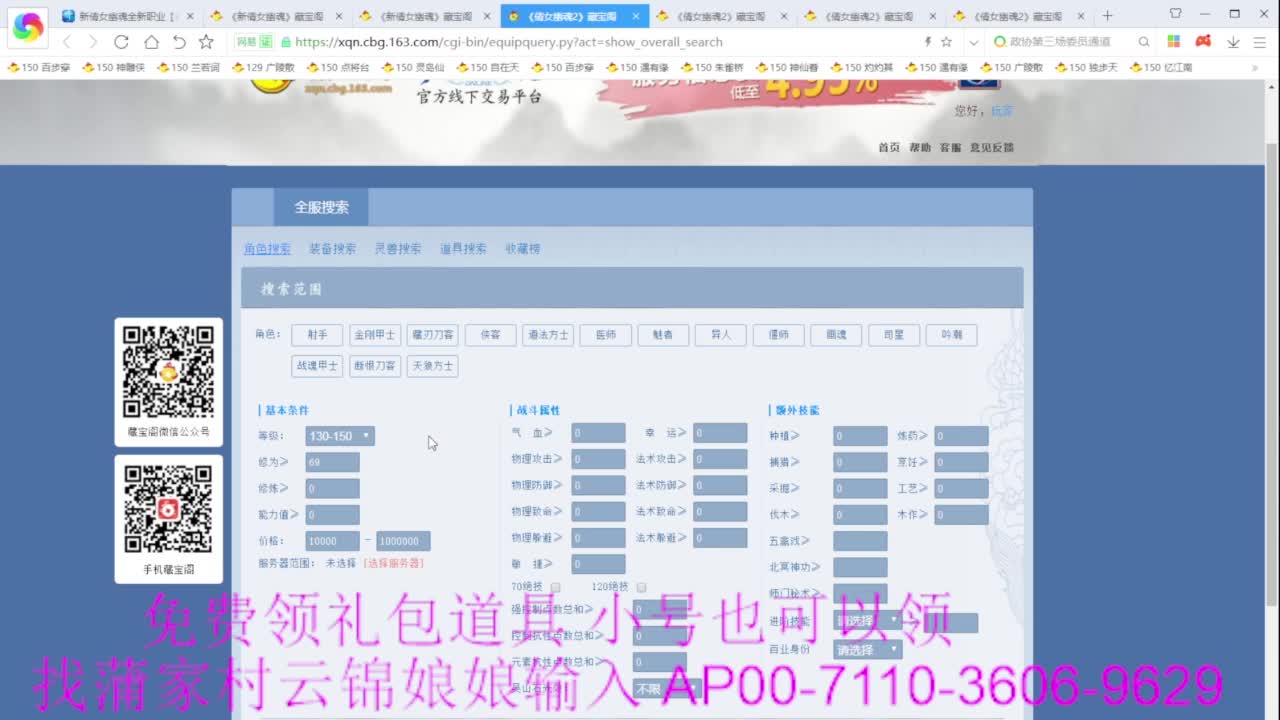Open the 进阶技能 请选择 dropdown
Image resolution: width=1280 pixels, height=720 pixels.
pyautogui.click(x=867, y=621)
